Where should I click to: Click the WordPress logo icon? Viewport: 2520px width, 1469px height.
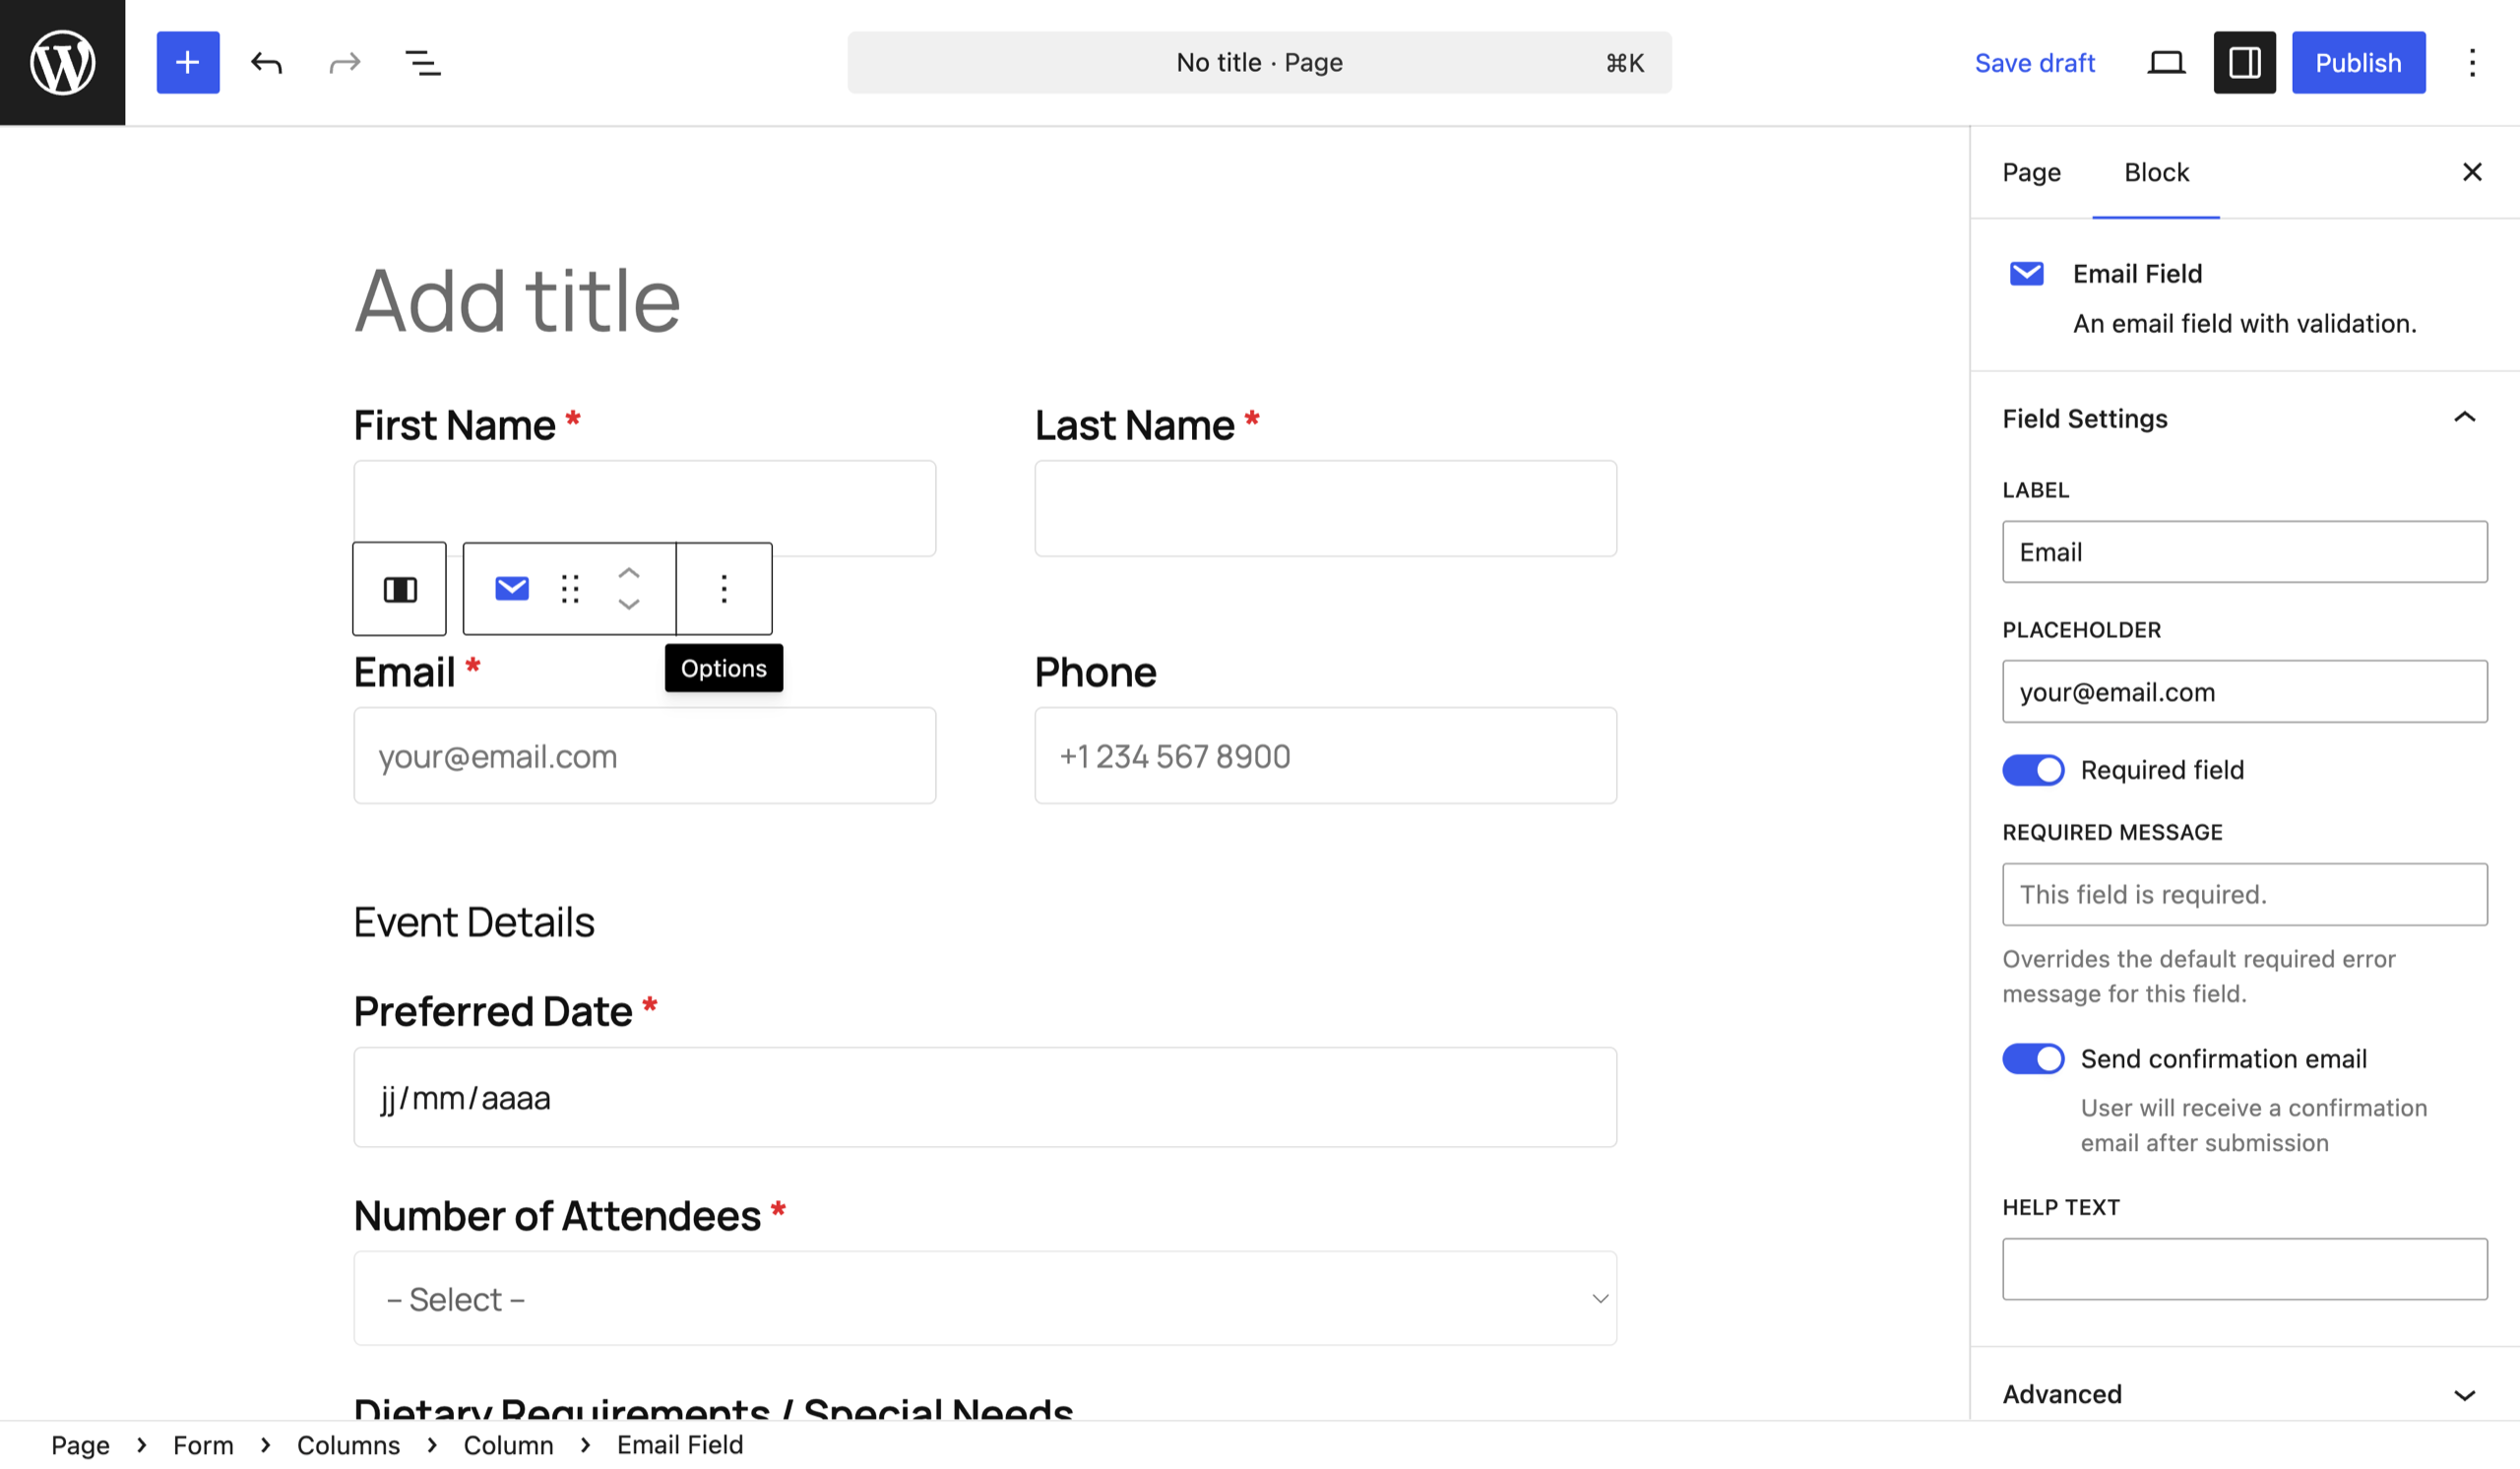62,62
